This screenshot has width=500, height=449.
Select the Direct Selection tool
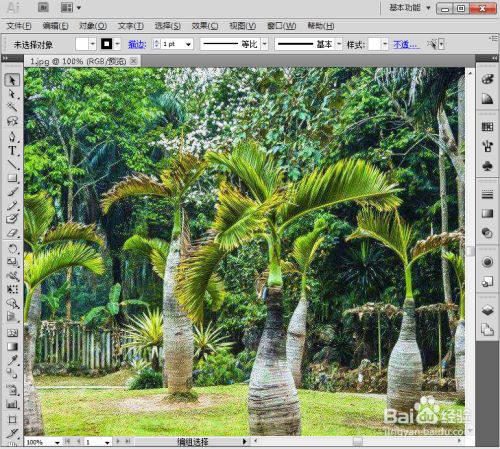tap(12, 94)
